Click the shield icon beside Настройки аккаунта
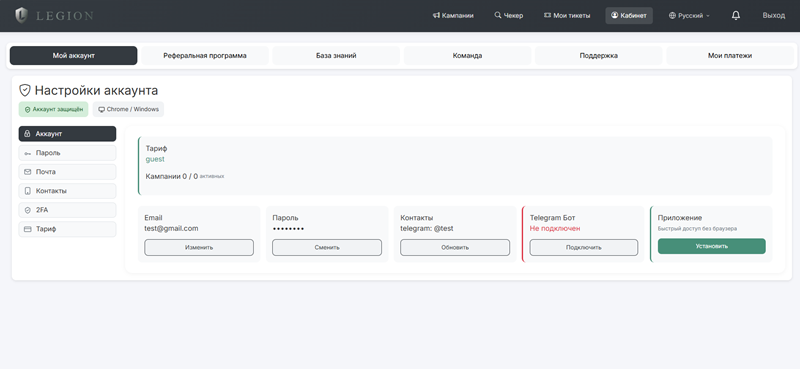Viewport: 800px width, 369px height. click(x=24, y=91)
